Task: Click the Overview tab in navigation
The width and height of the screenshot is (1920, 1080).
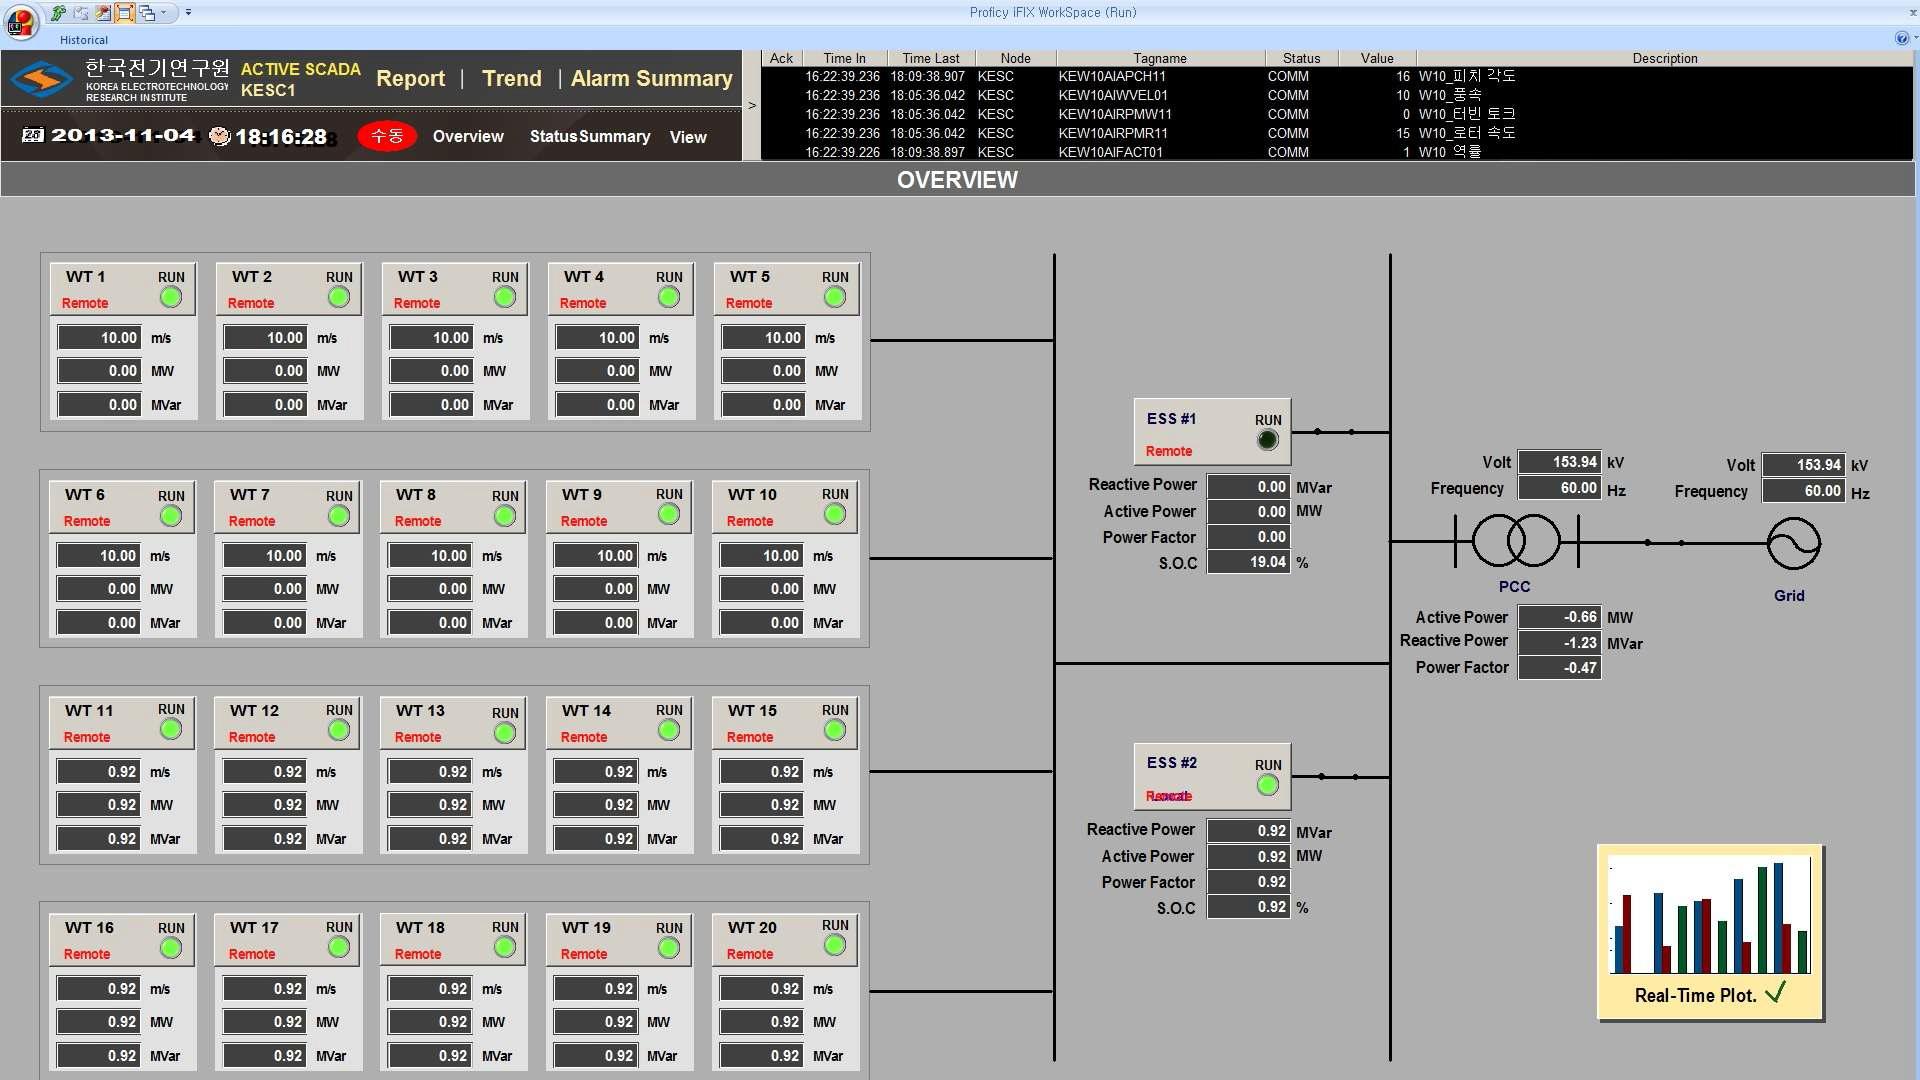Action: click(467, 136)
